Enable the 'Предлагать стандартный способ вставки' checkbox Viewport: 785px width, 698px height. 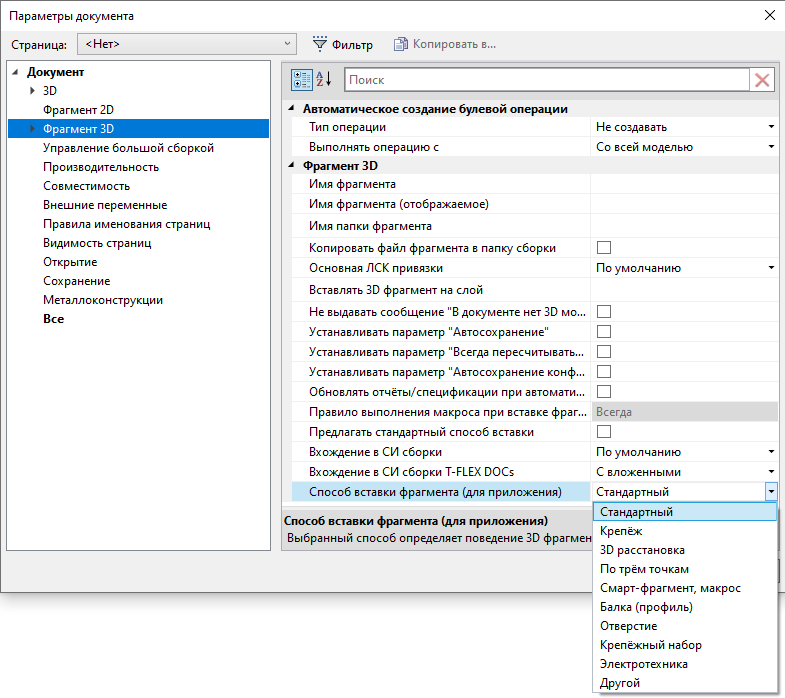pyautogui.click(x=604, y=432)
